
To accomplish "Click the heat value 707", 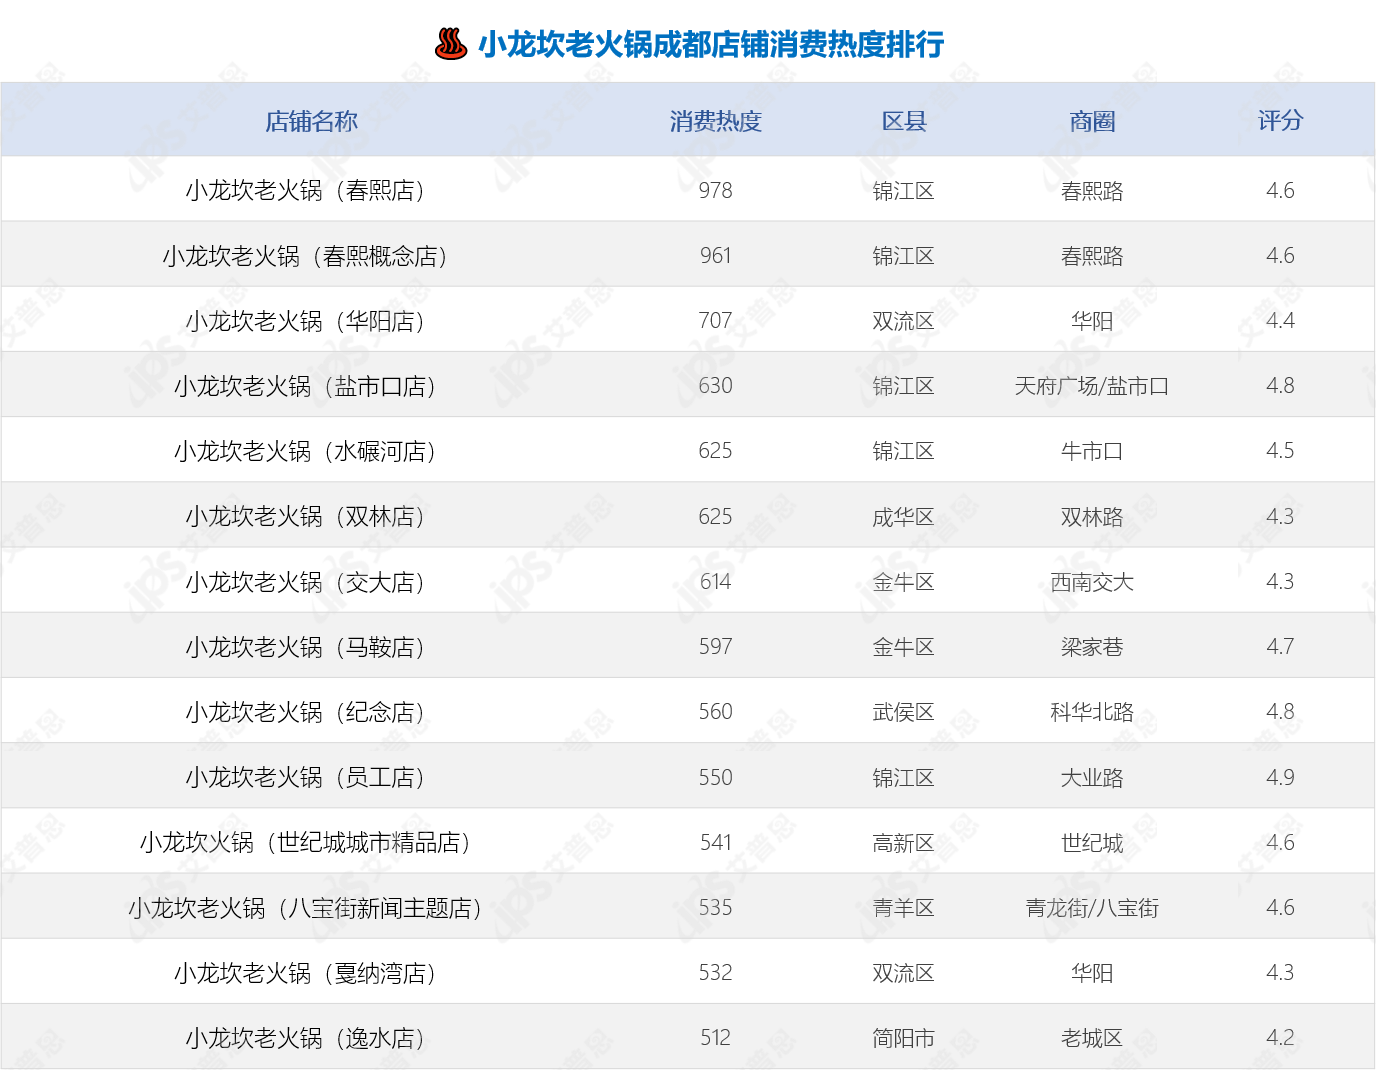I will (716, 320).
